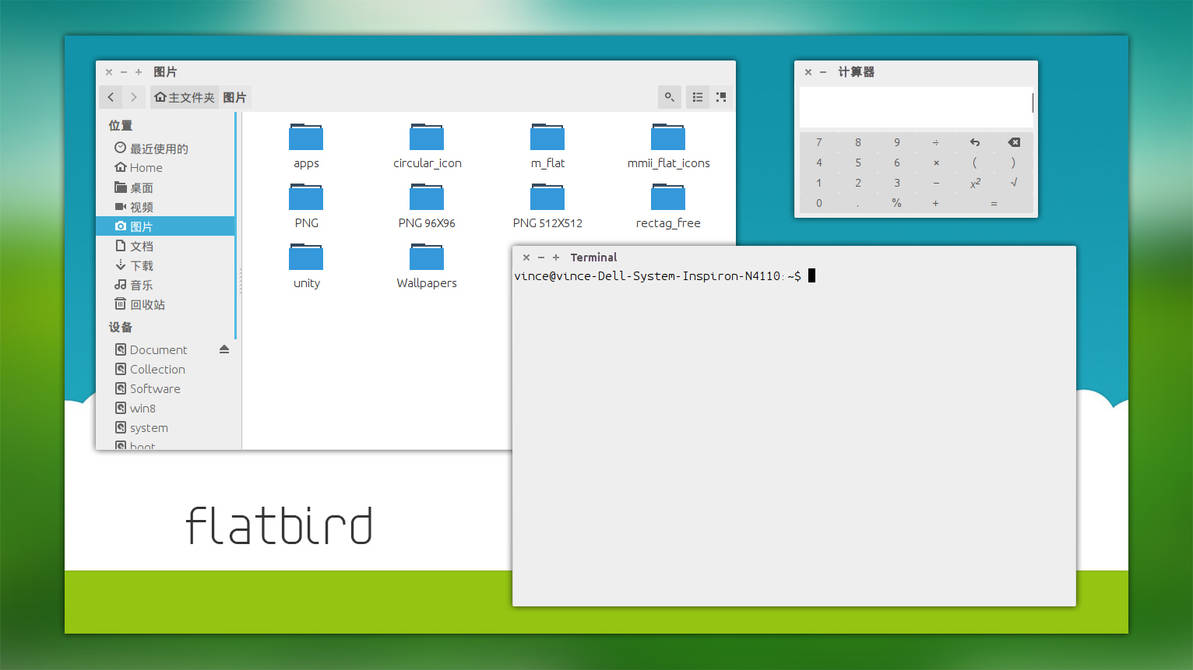This screenshot has height=670, width=1193.
Task: Click the calculator backspace icon
Action: point(1013,142)
